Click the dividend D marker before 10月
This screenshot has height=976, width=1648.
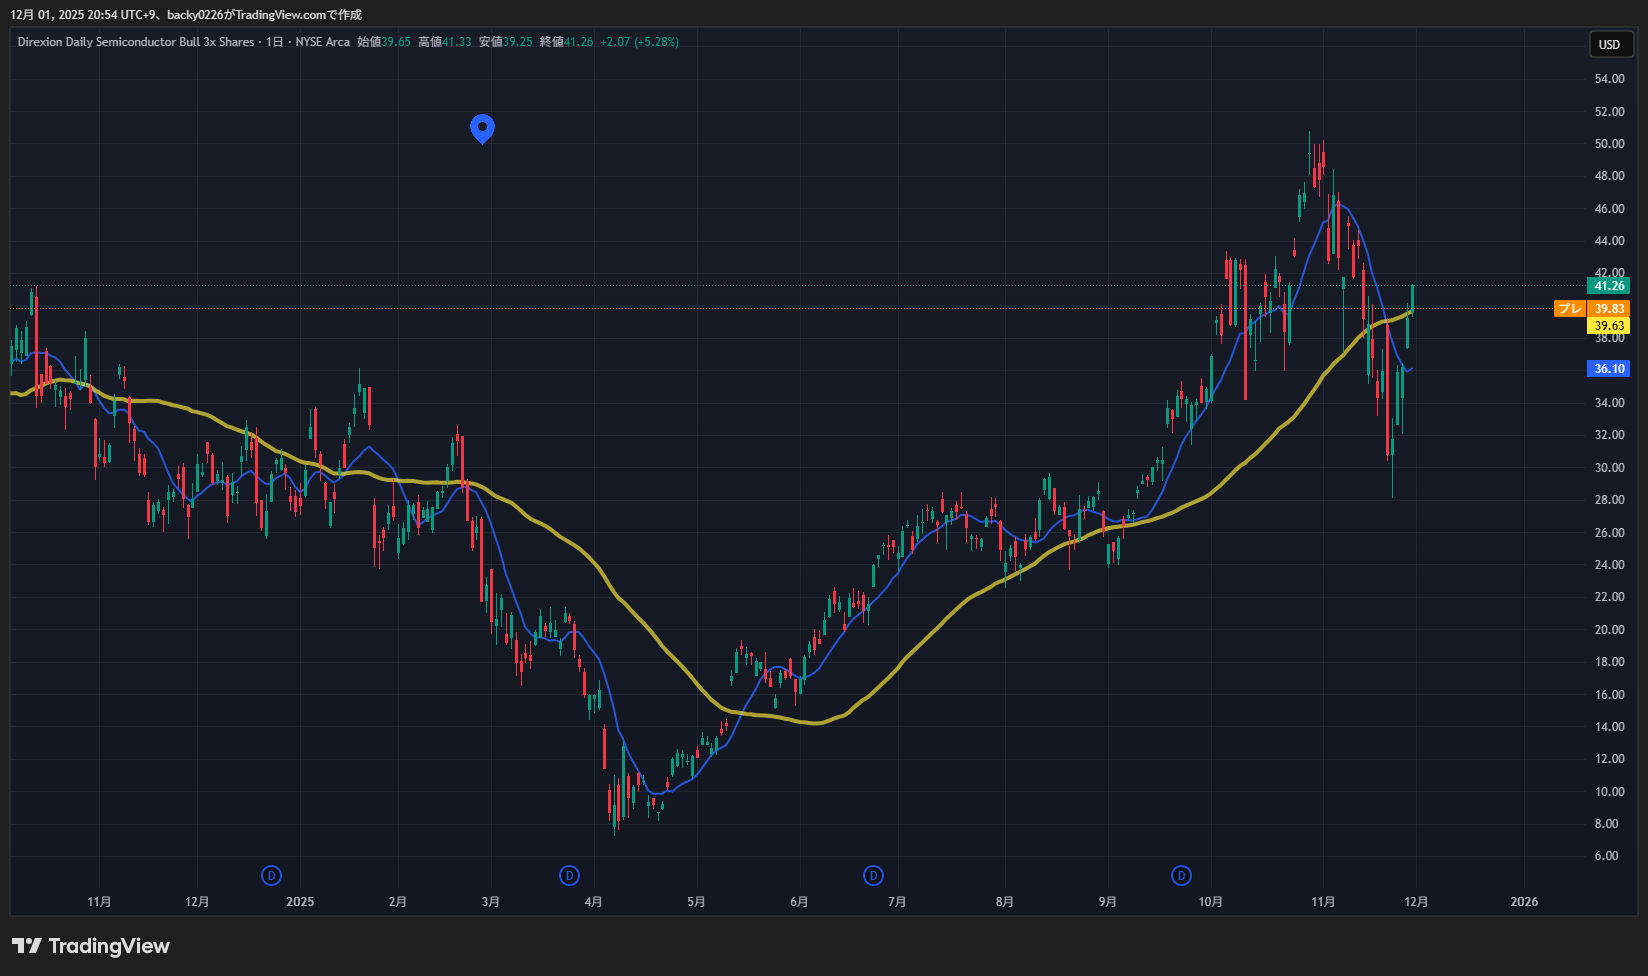click(1182, 876)
